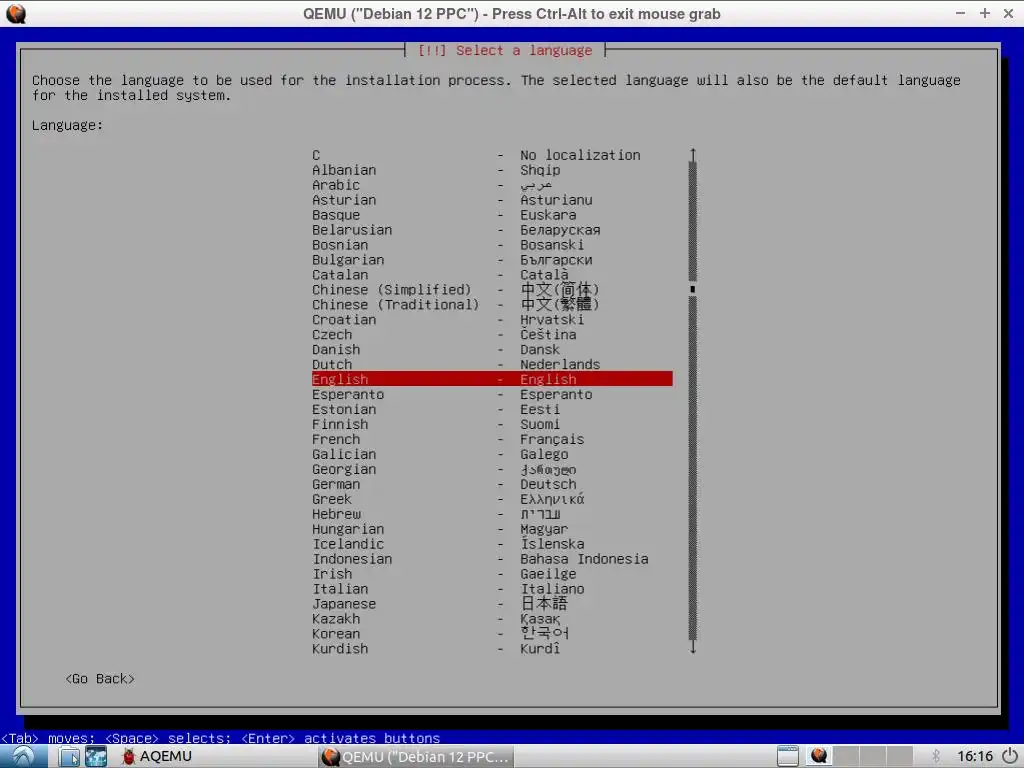
Task: Select C - No localization
Action: click(492, 155)
